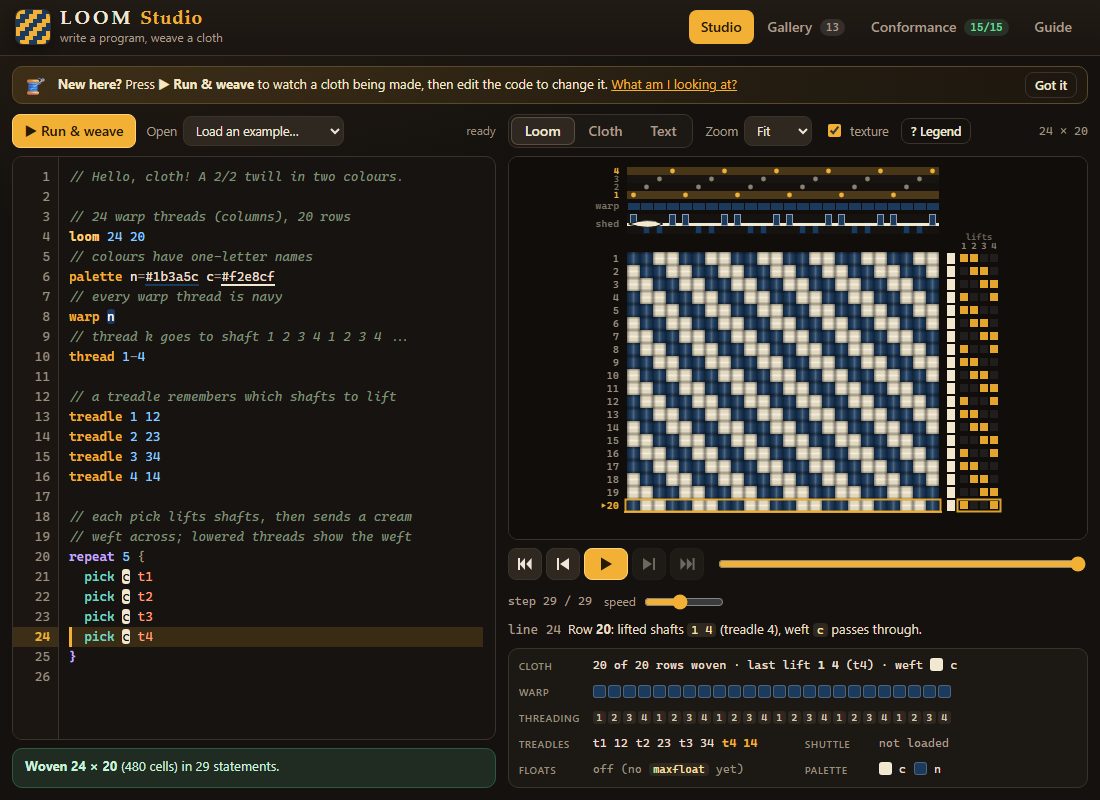Toggle the texture checkbox

834,131
